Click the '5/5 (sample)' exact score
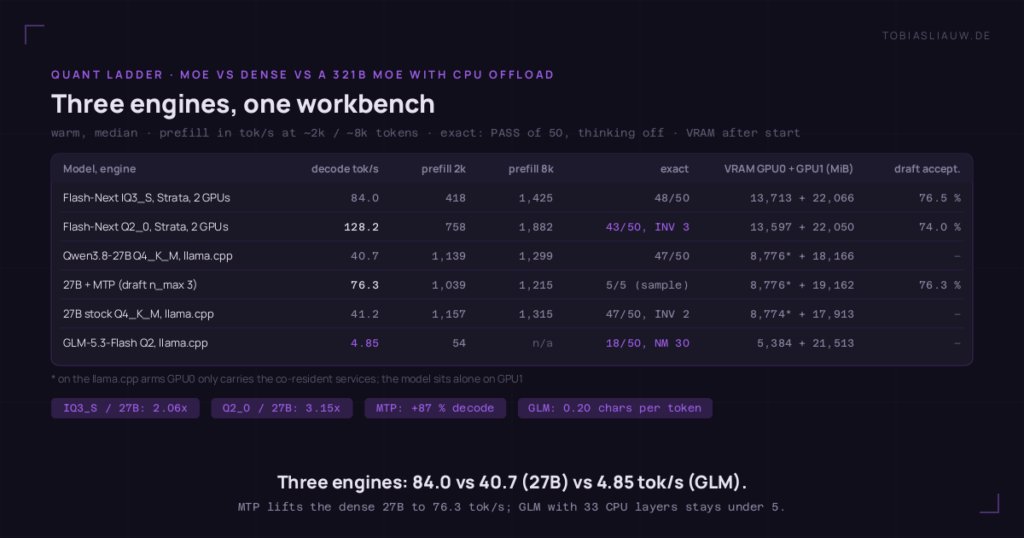This screenshot has width=1024, height=538. point(648,285)
